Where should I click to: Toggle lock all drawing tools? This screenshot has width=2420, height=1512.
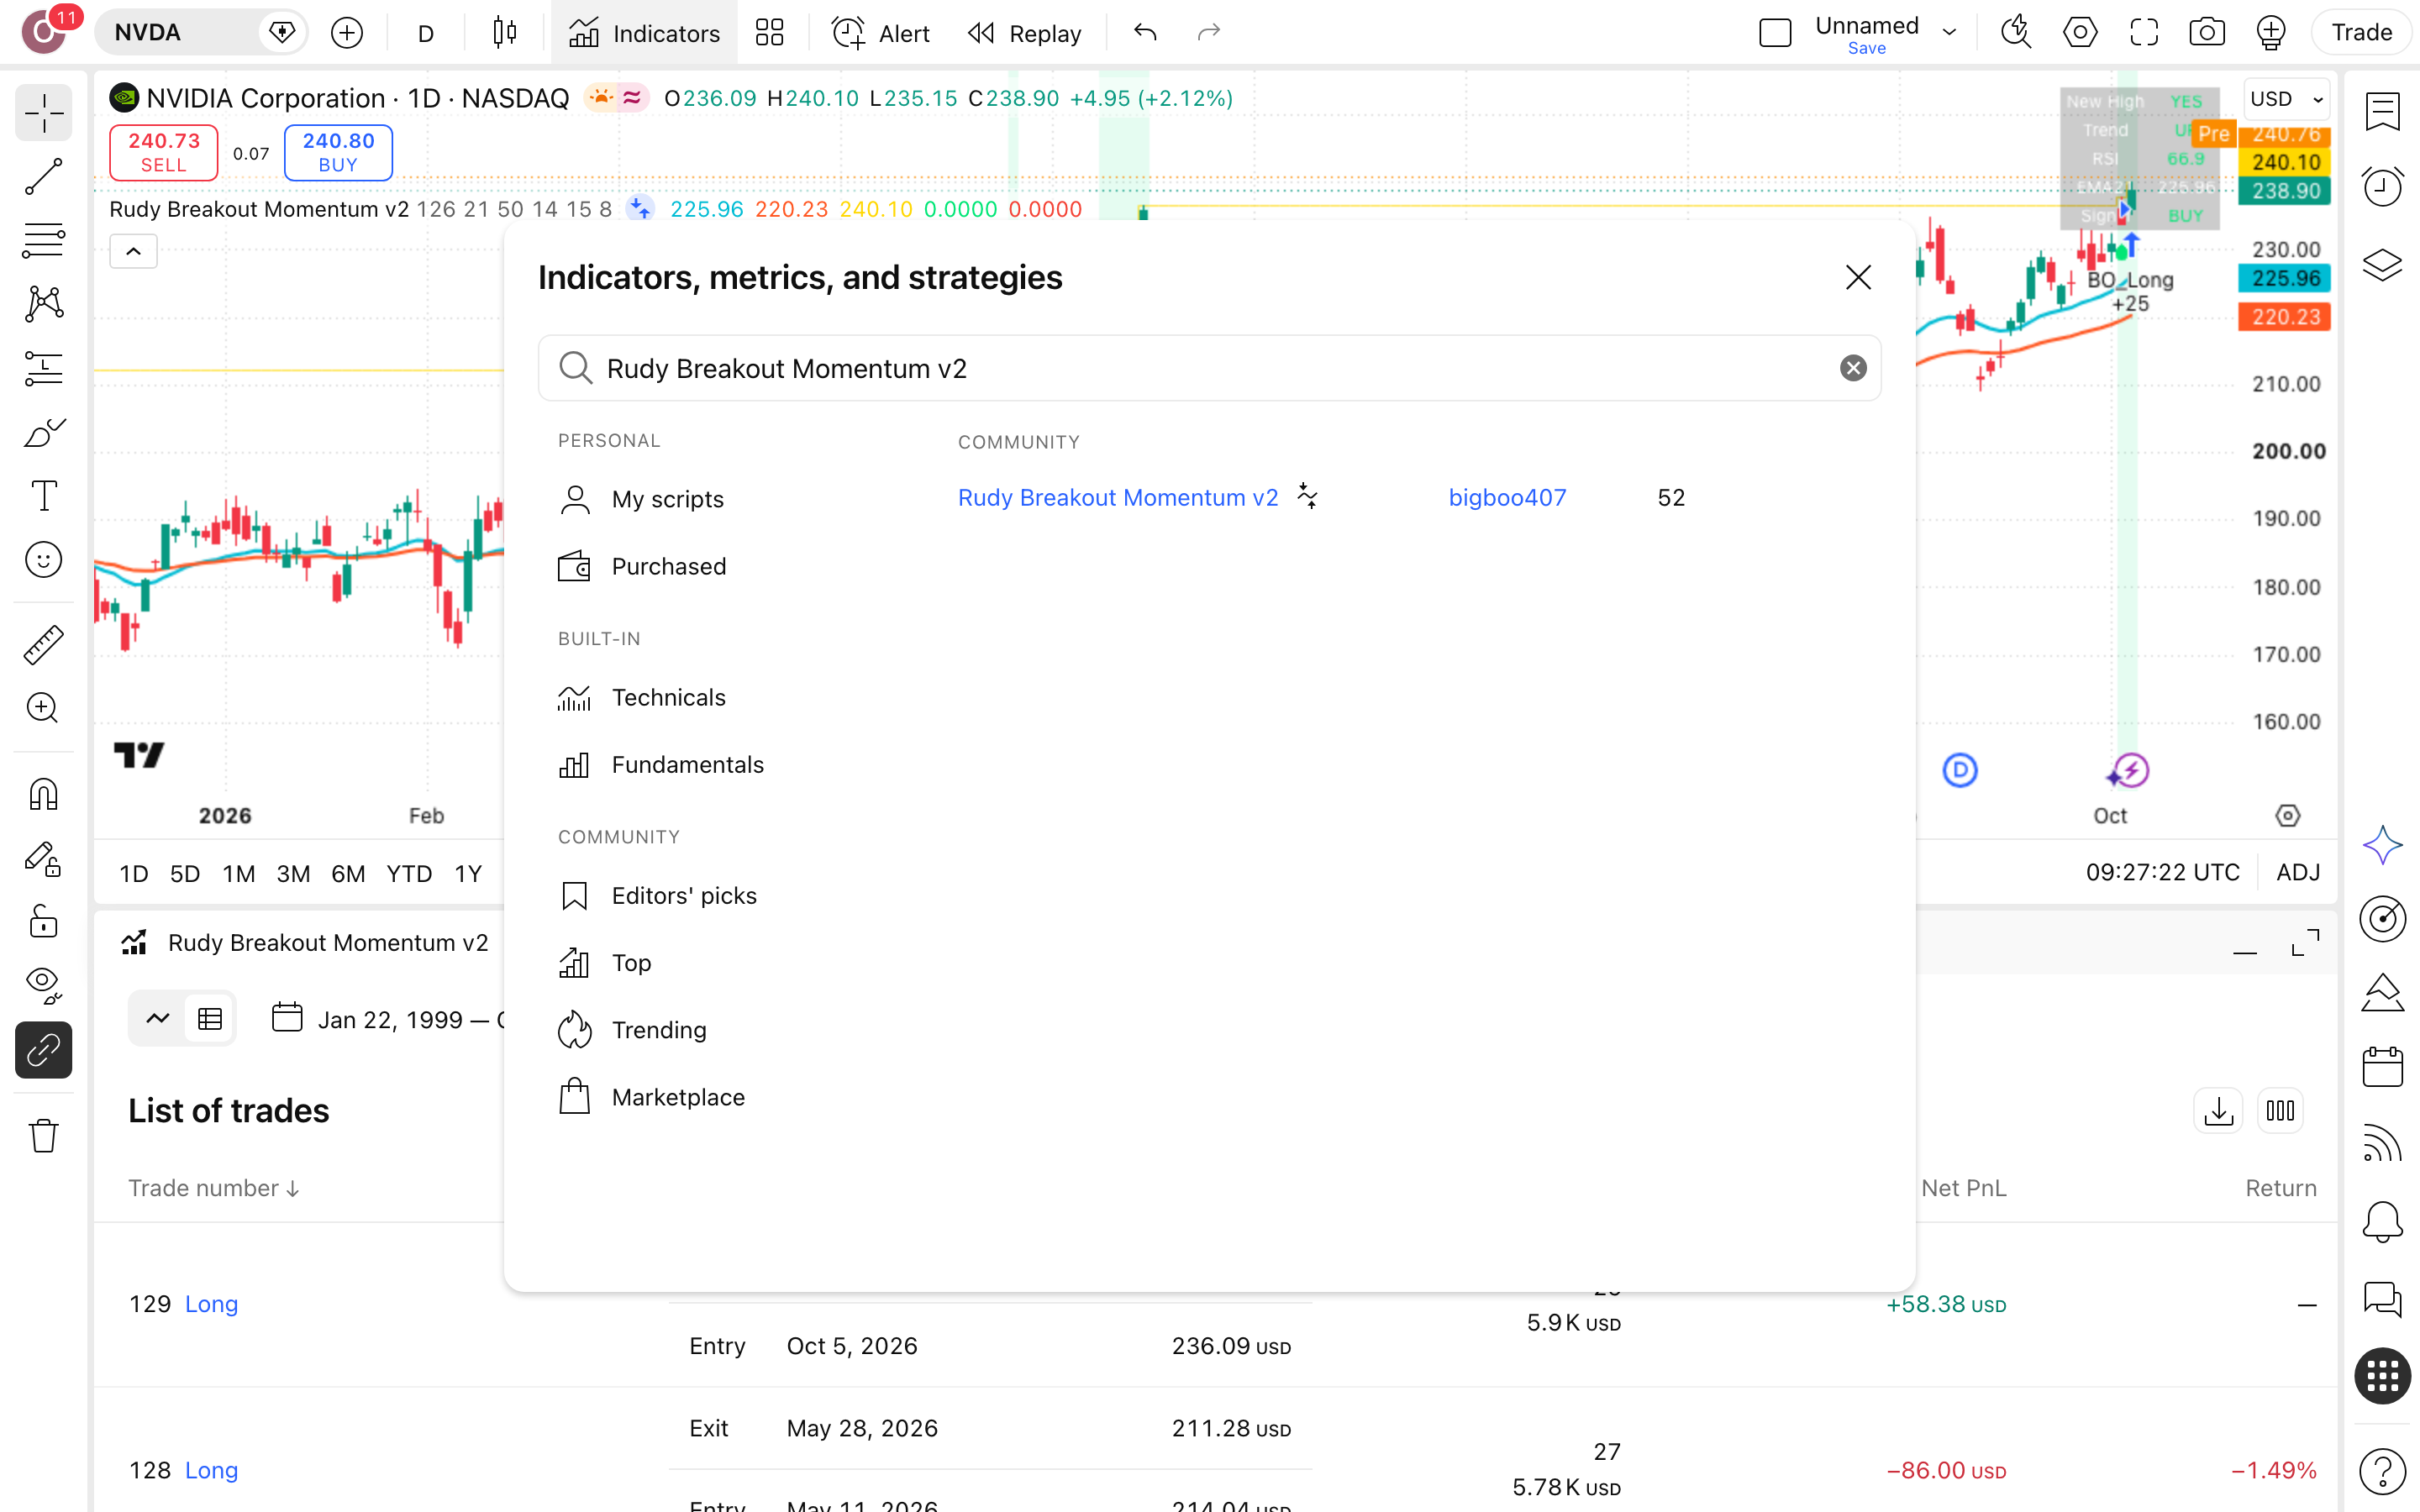[43, 922]
